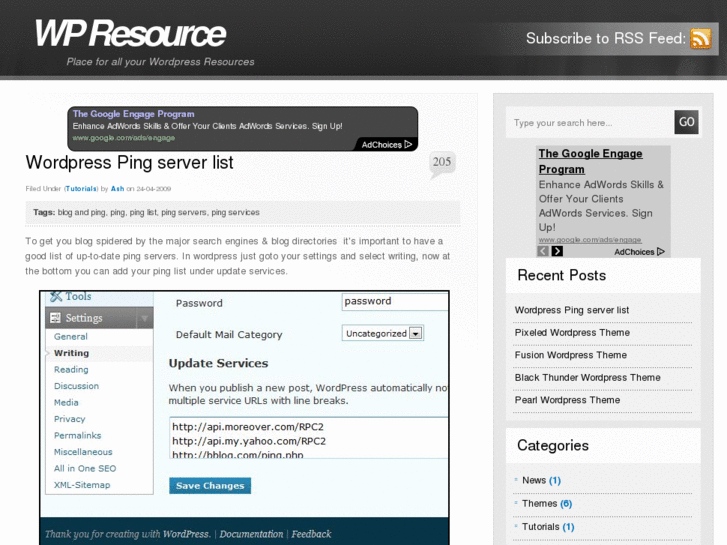Viewport: 727px width, 545px height.
Task: Open author Ash link
Action: [x=117, y=189]
